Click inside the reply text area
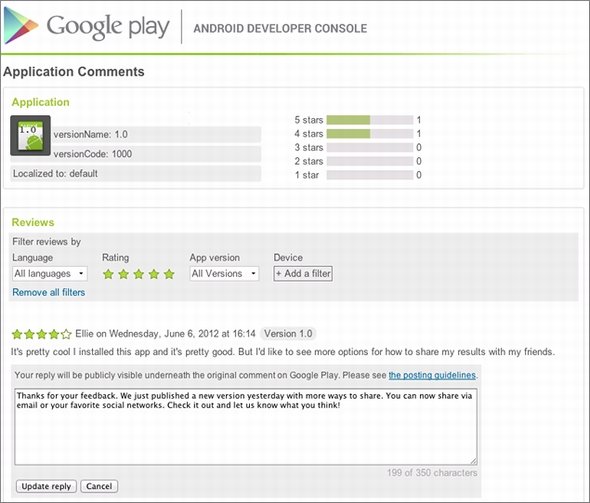This screenshot has width=590, height=503. [246, 427]
